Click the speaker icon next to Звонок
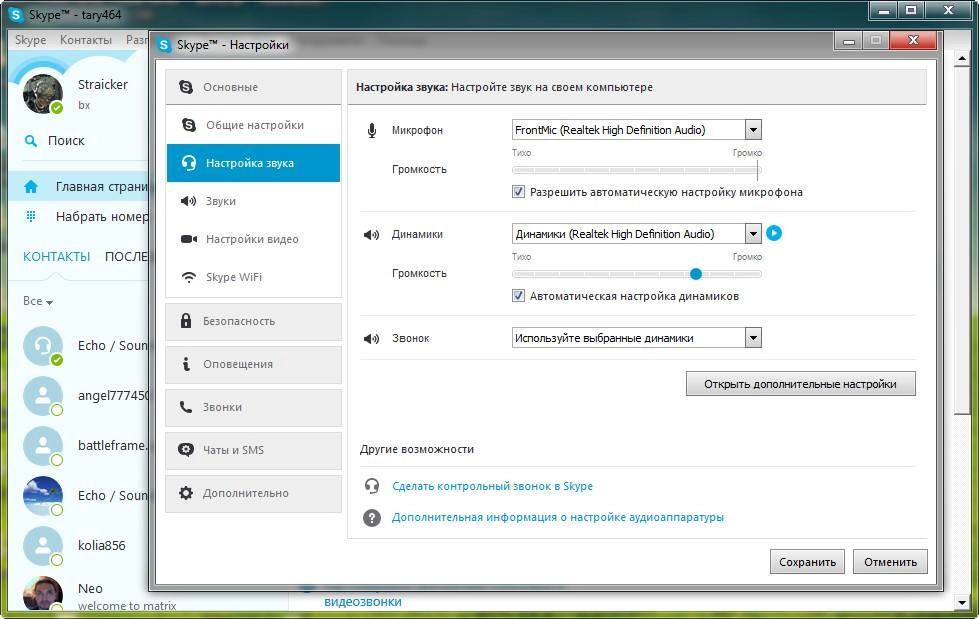The image size is (979, 619). 371,339
